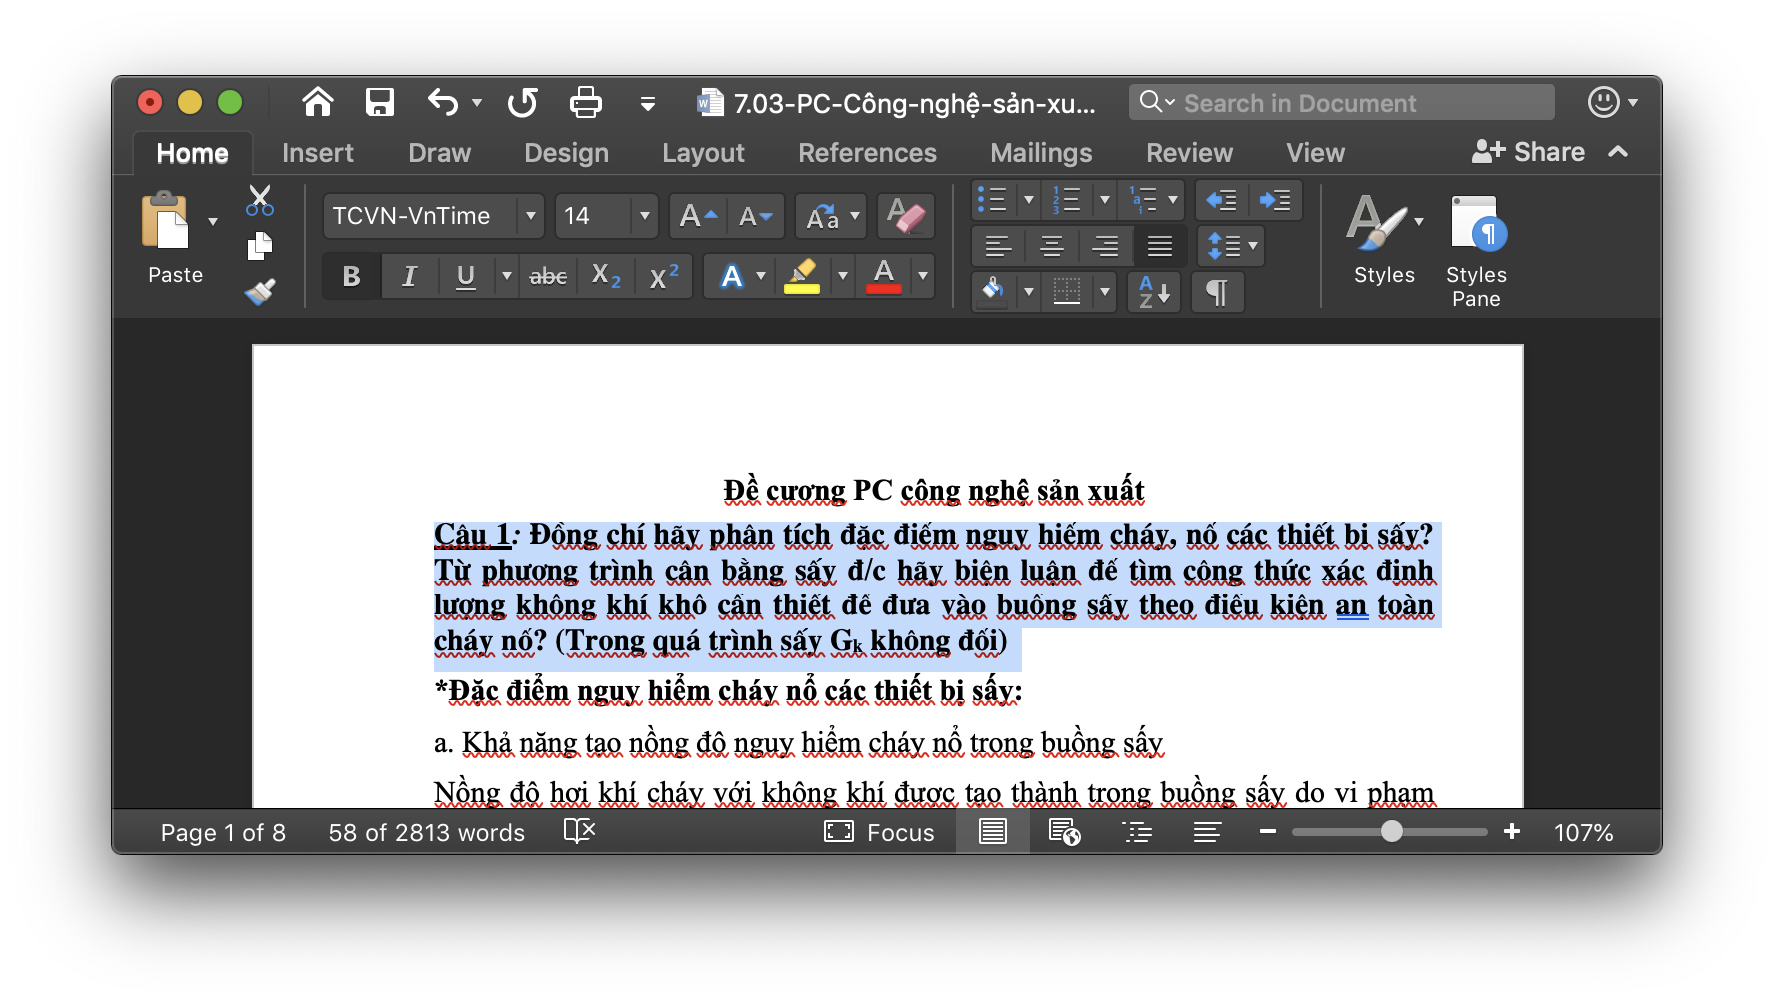Apply bold formatting to selected text
The height and width of the screenshot is (1002, 1774).
tap(350, 277)
